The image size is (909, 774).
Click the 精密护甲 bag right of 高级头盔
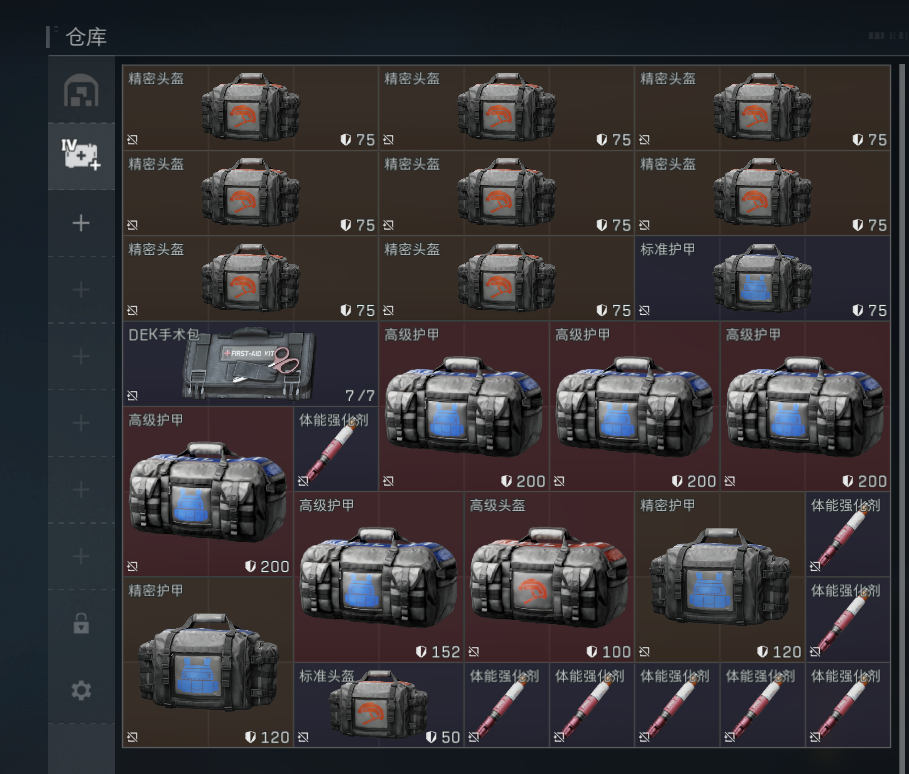pos(720,577)
